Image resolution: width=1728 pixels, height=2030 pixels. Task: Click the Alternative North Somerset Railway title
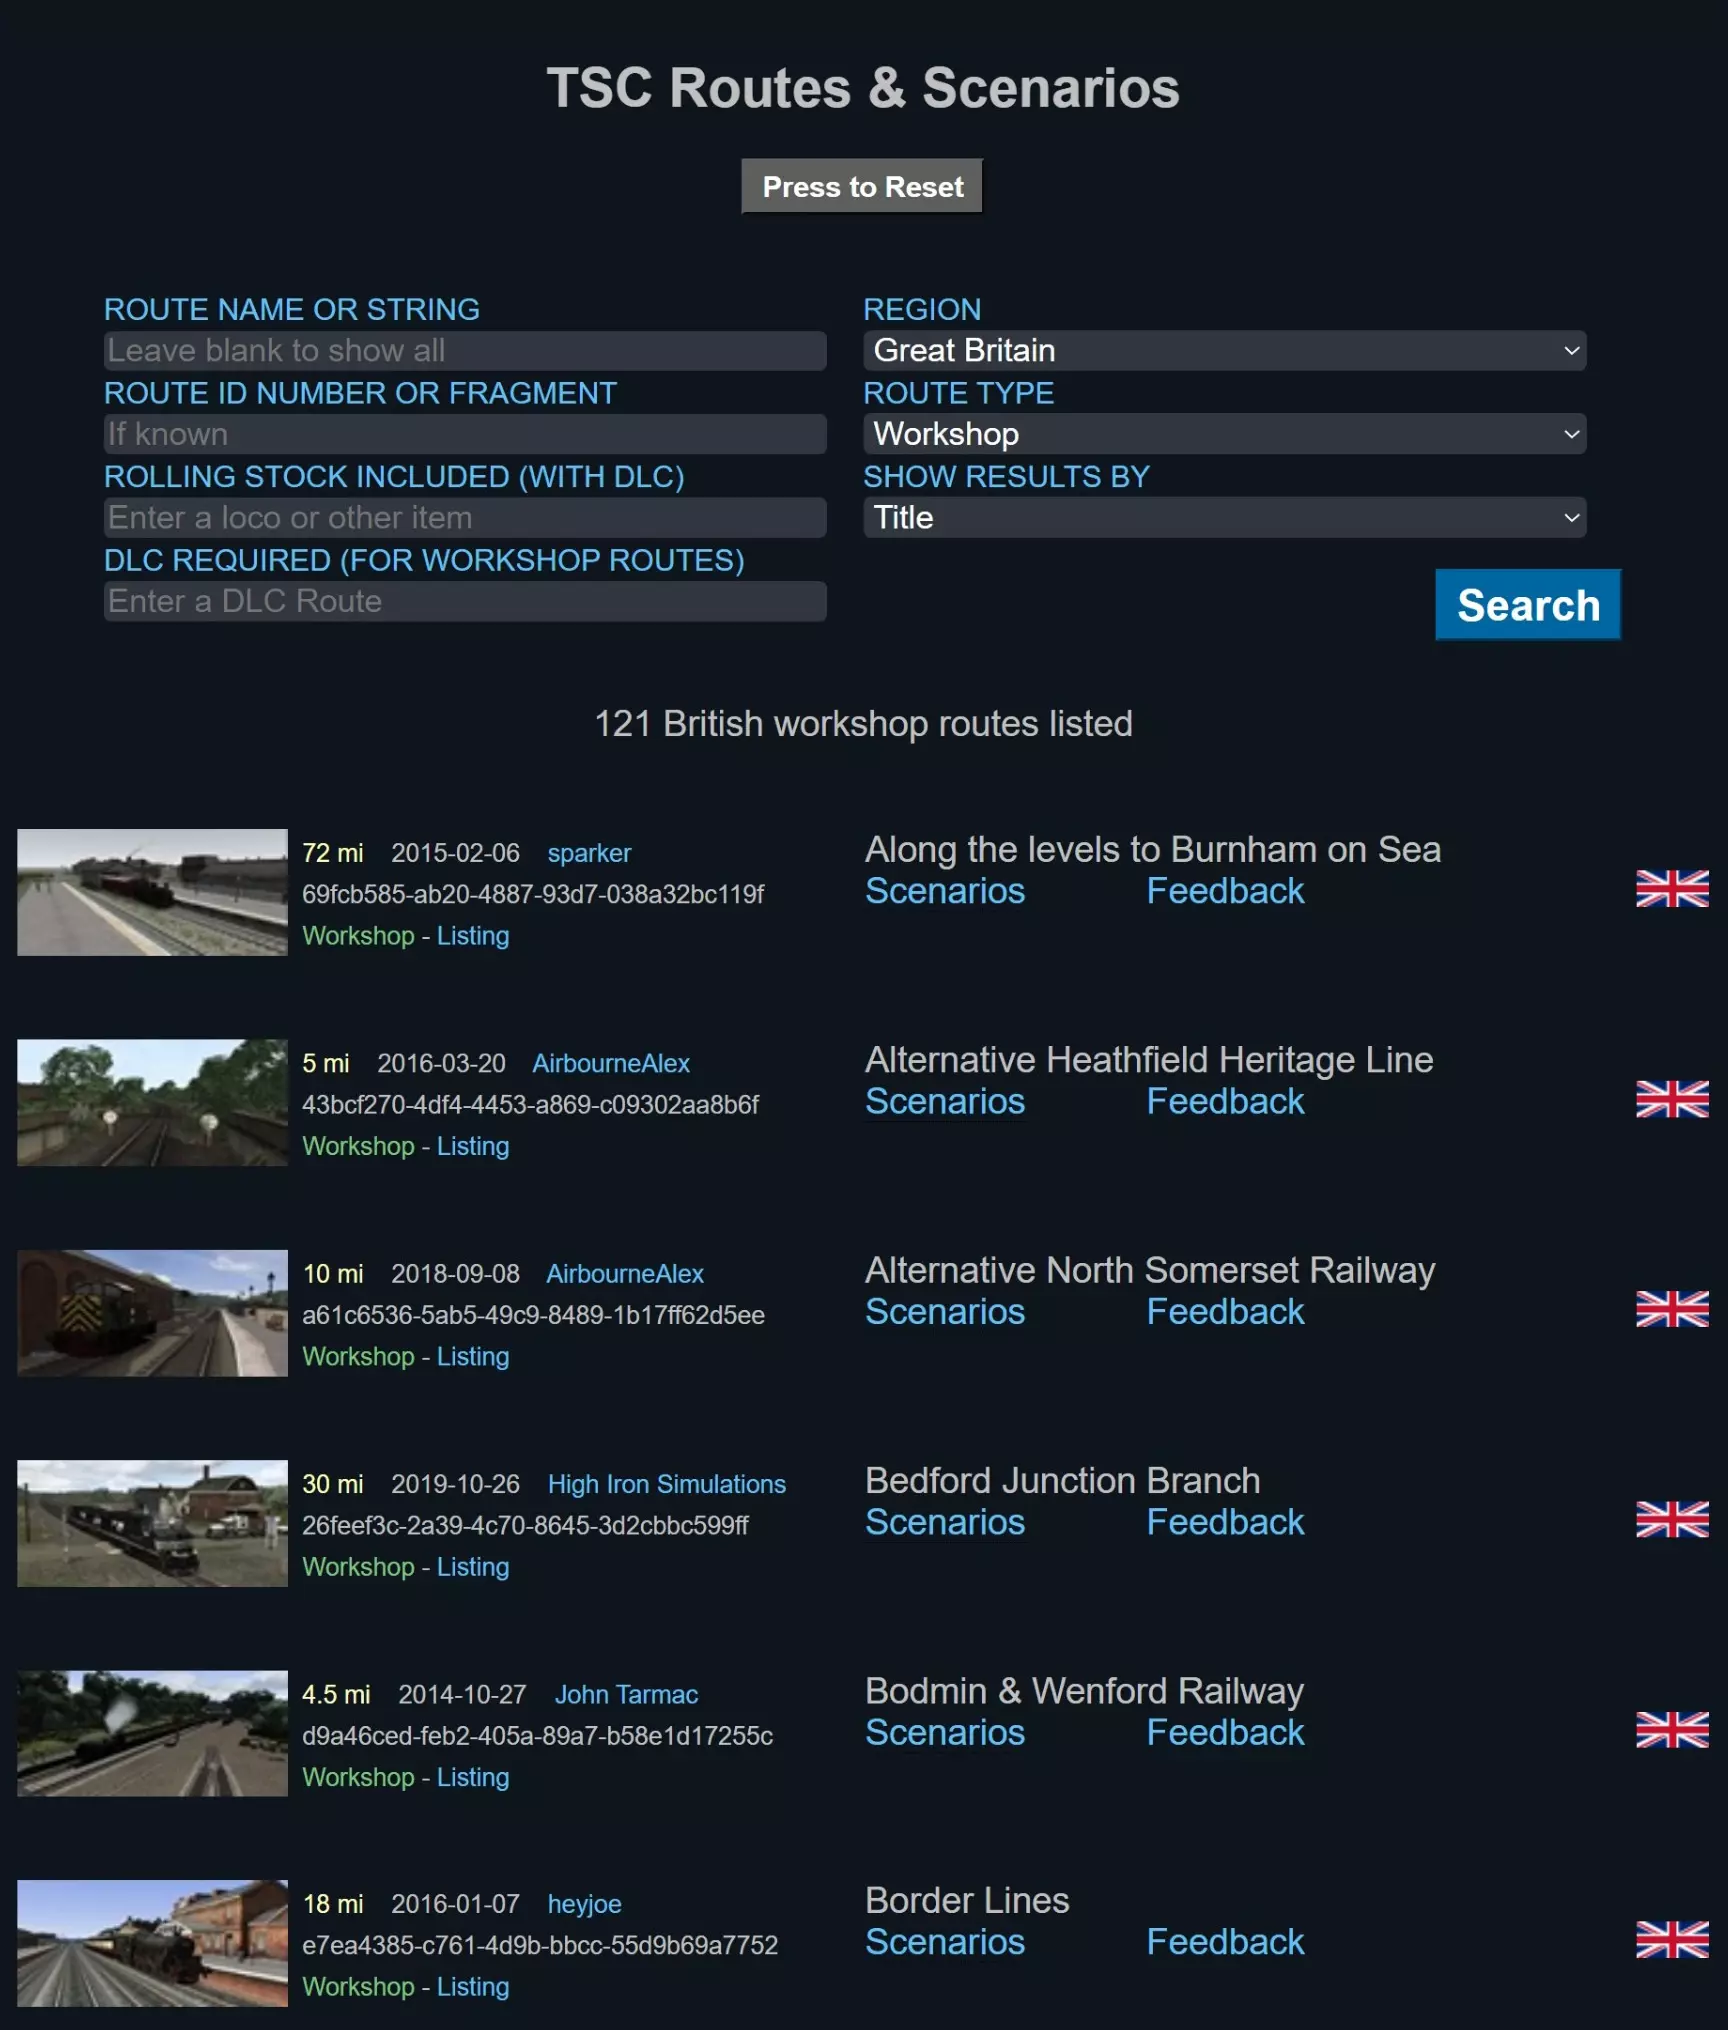[1150, 1270]
